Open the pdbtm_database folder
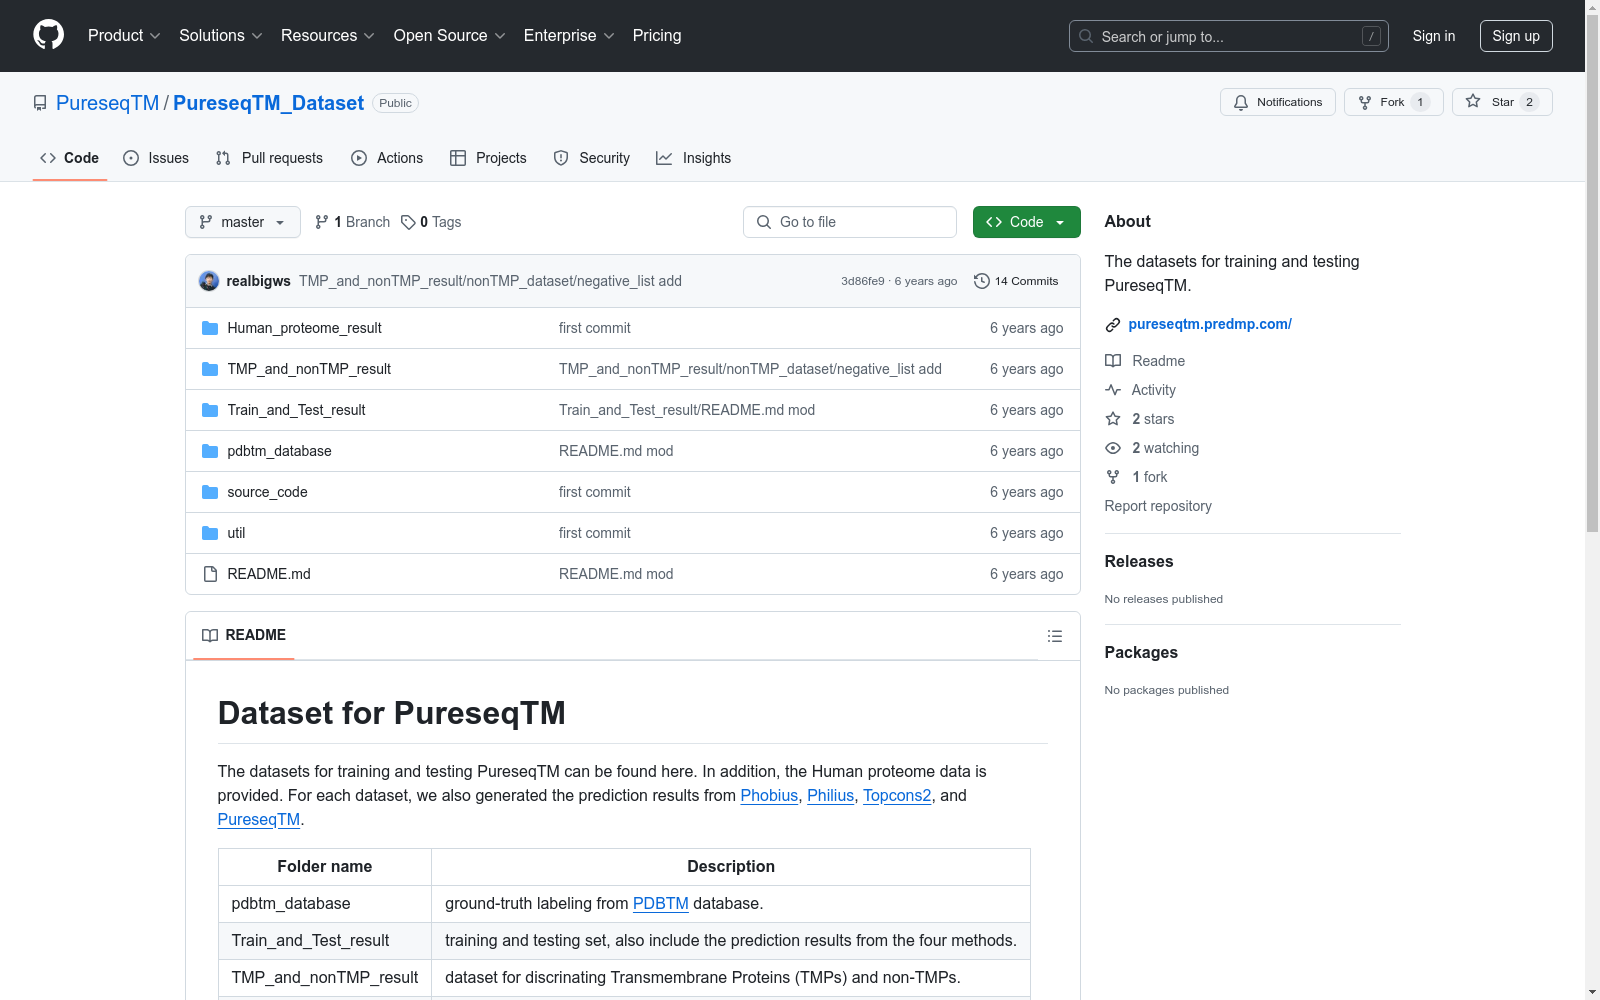This screenshot has width=1600, height=1000. coord(279,451)
